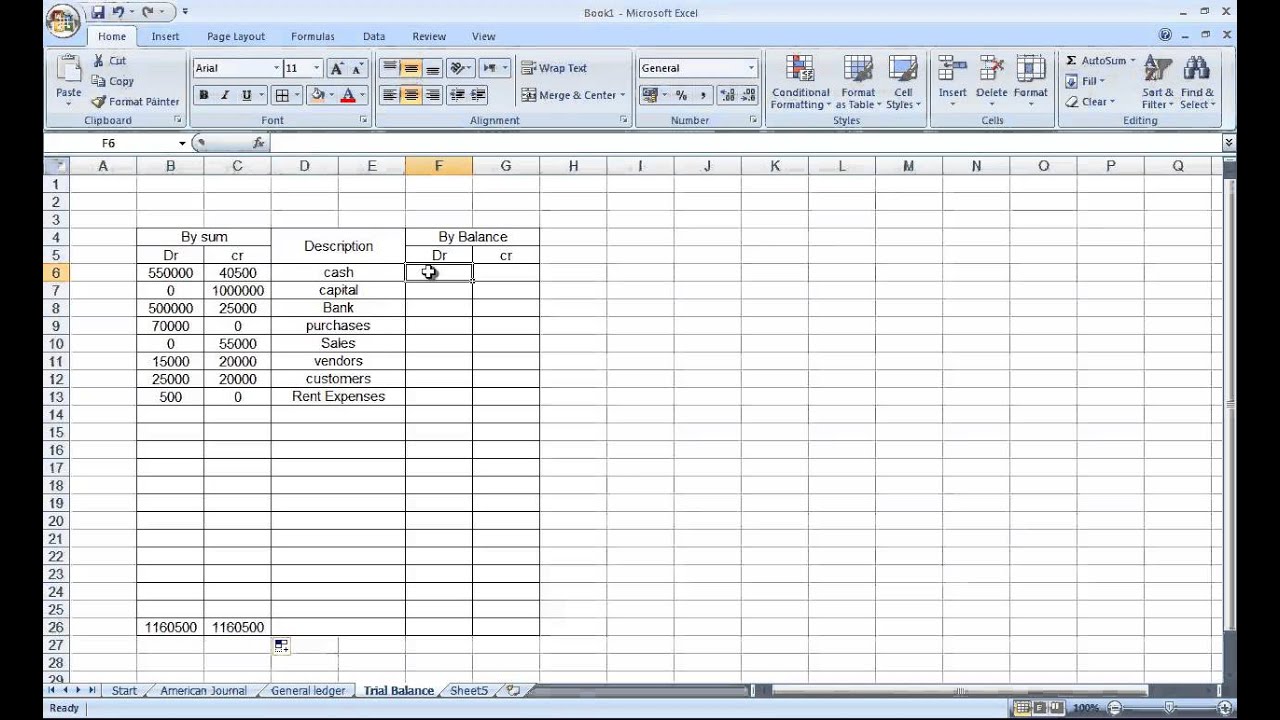Open the Review ribbon tab
The width and height of the screenshot is (1280, 720).
tap(429, 36)
